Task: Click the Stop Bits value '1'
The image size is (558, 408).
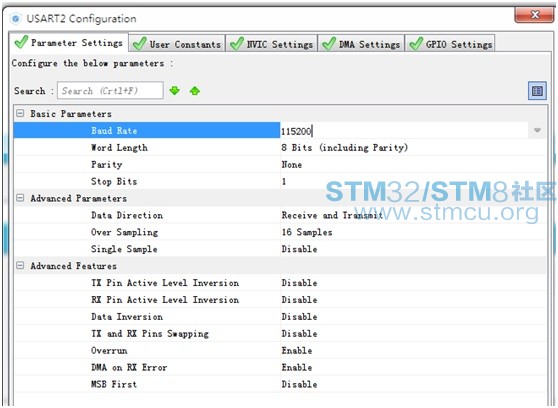Action: [284, 181]
